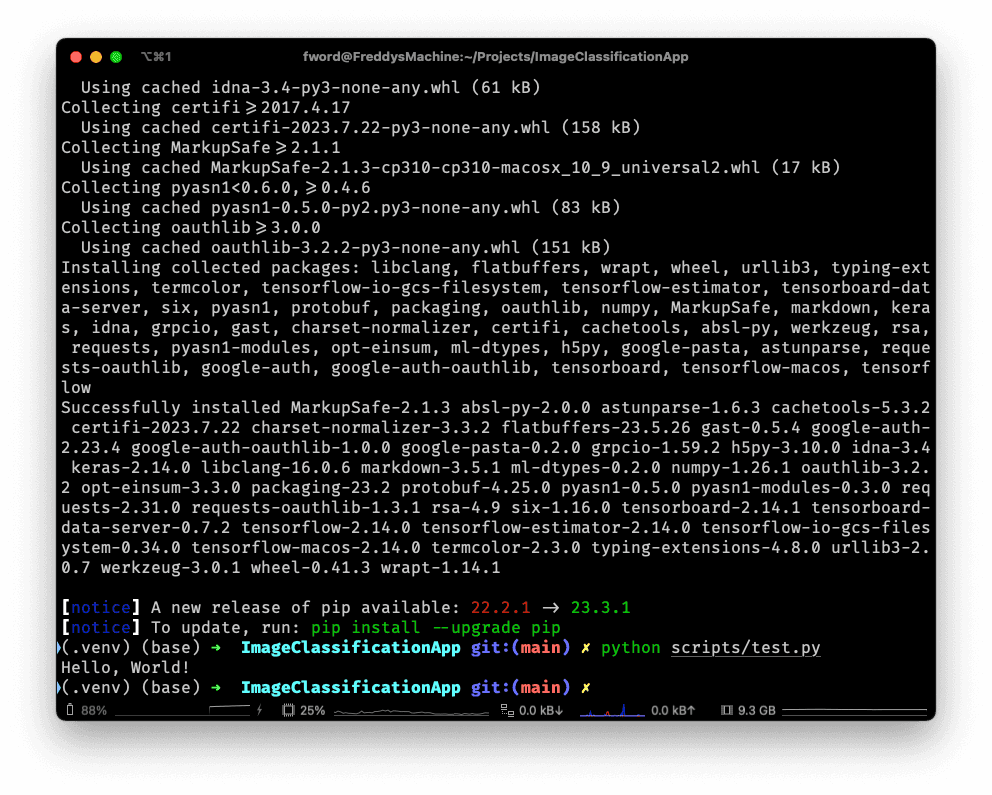Click the first blue notice tag
Viewport: 992px width, 795px height.
click(101, 608)
